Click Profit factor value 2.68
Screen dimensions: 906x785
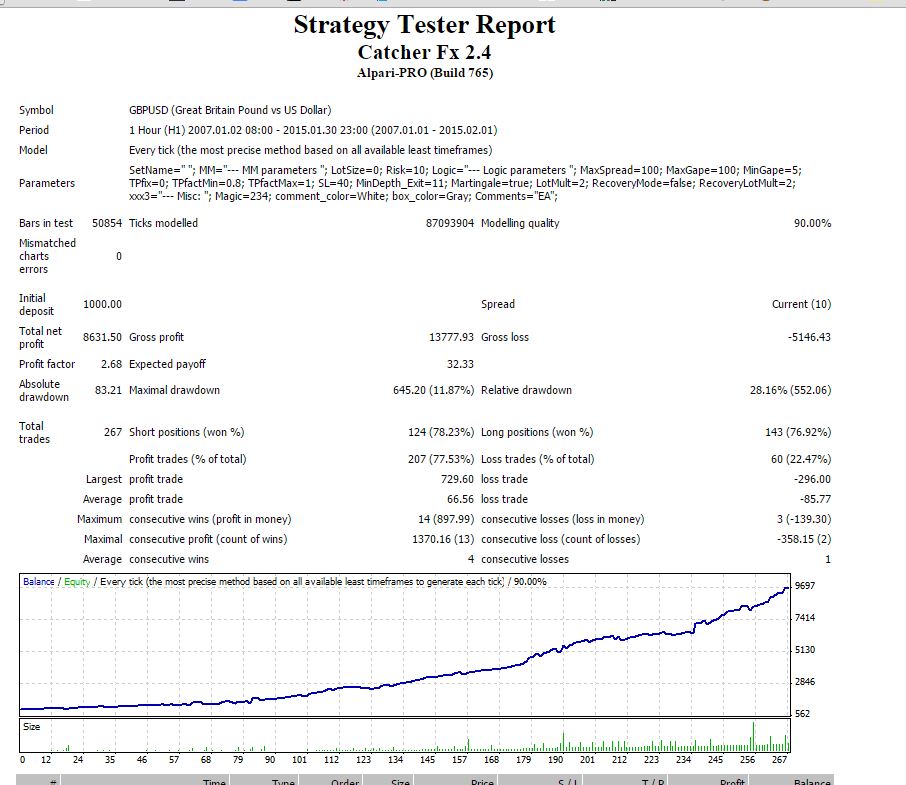[x=111, y=364]
